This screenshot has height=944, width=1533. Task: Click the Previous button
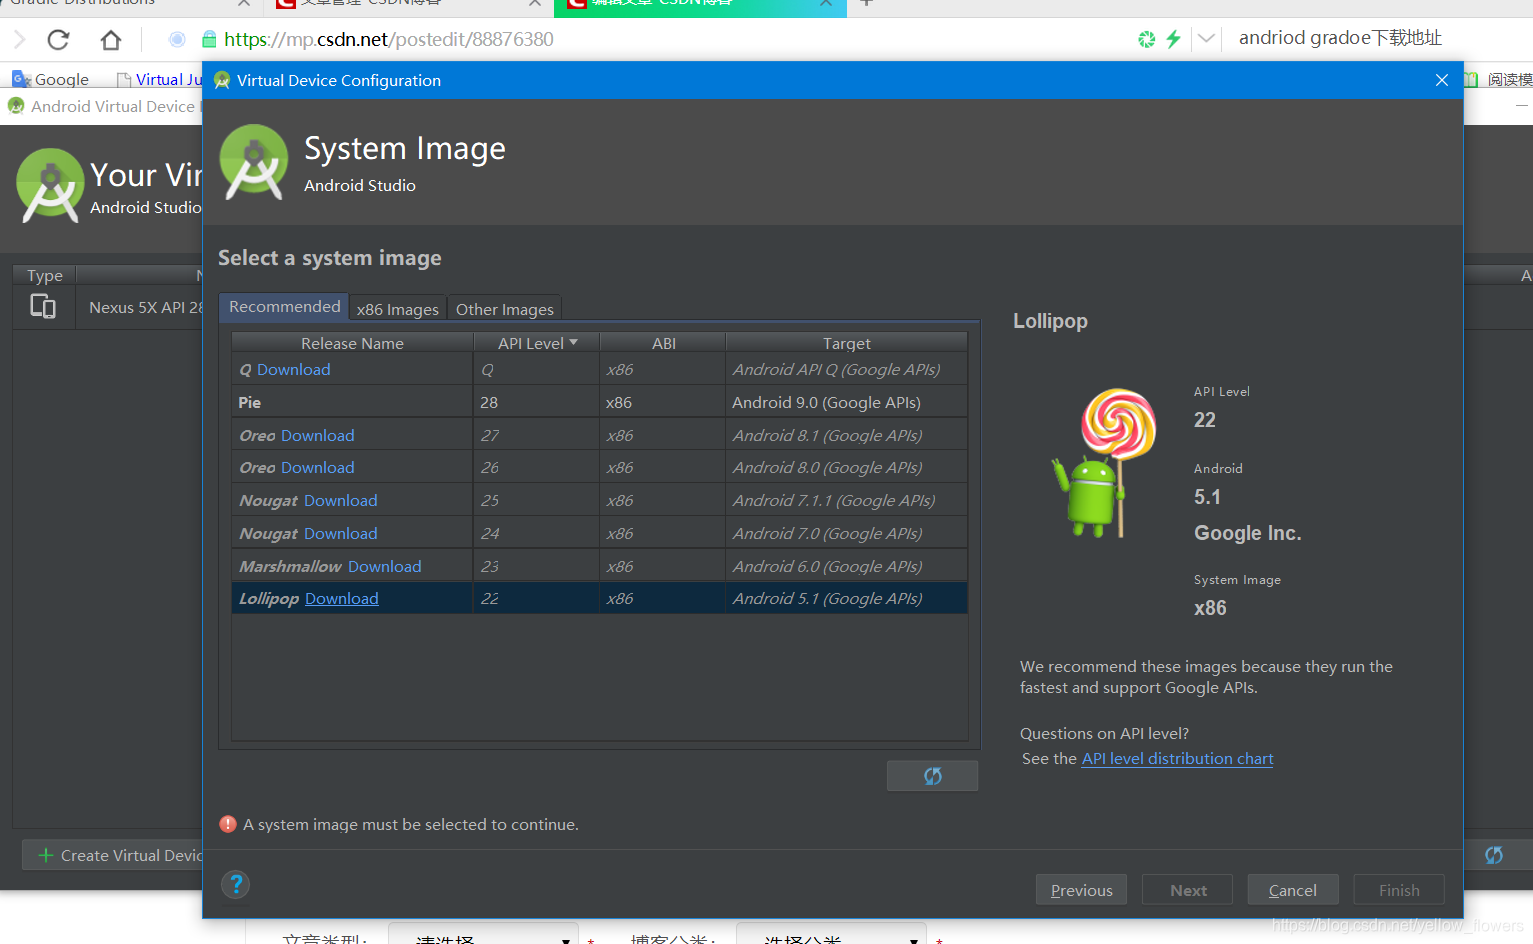(x=1081, y=890)
